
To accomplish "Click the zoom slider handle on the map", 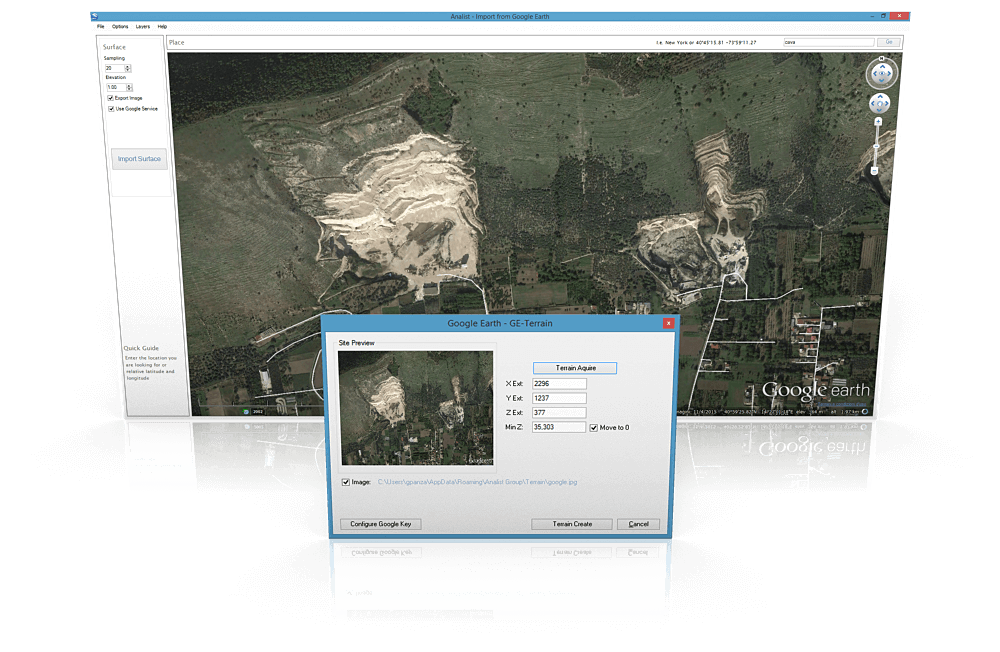I will coord(876,146).
